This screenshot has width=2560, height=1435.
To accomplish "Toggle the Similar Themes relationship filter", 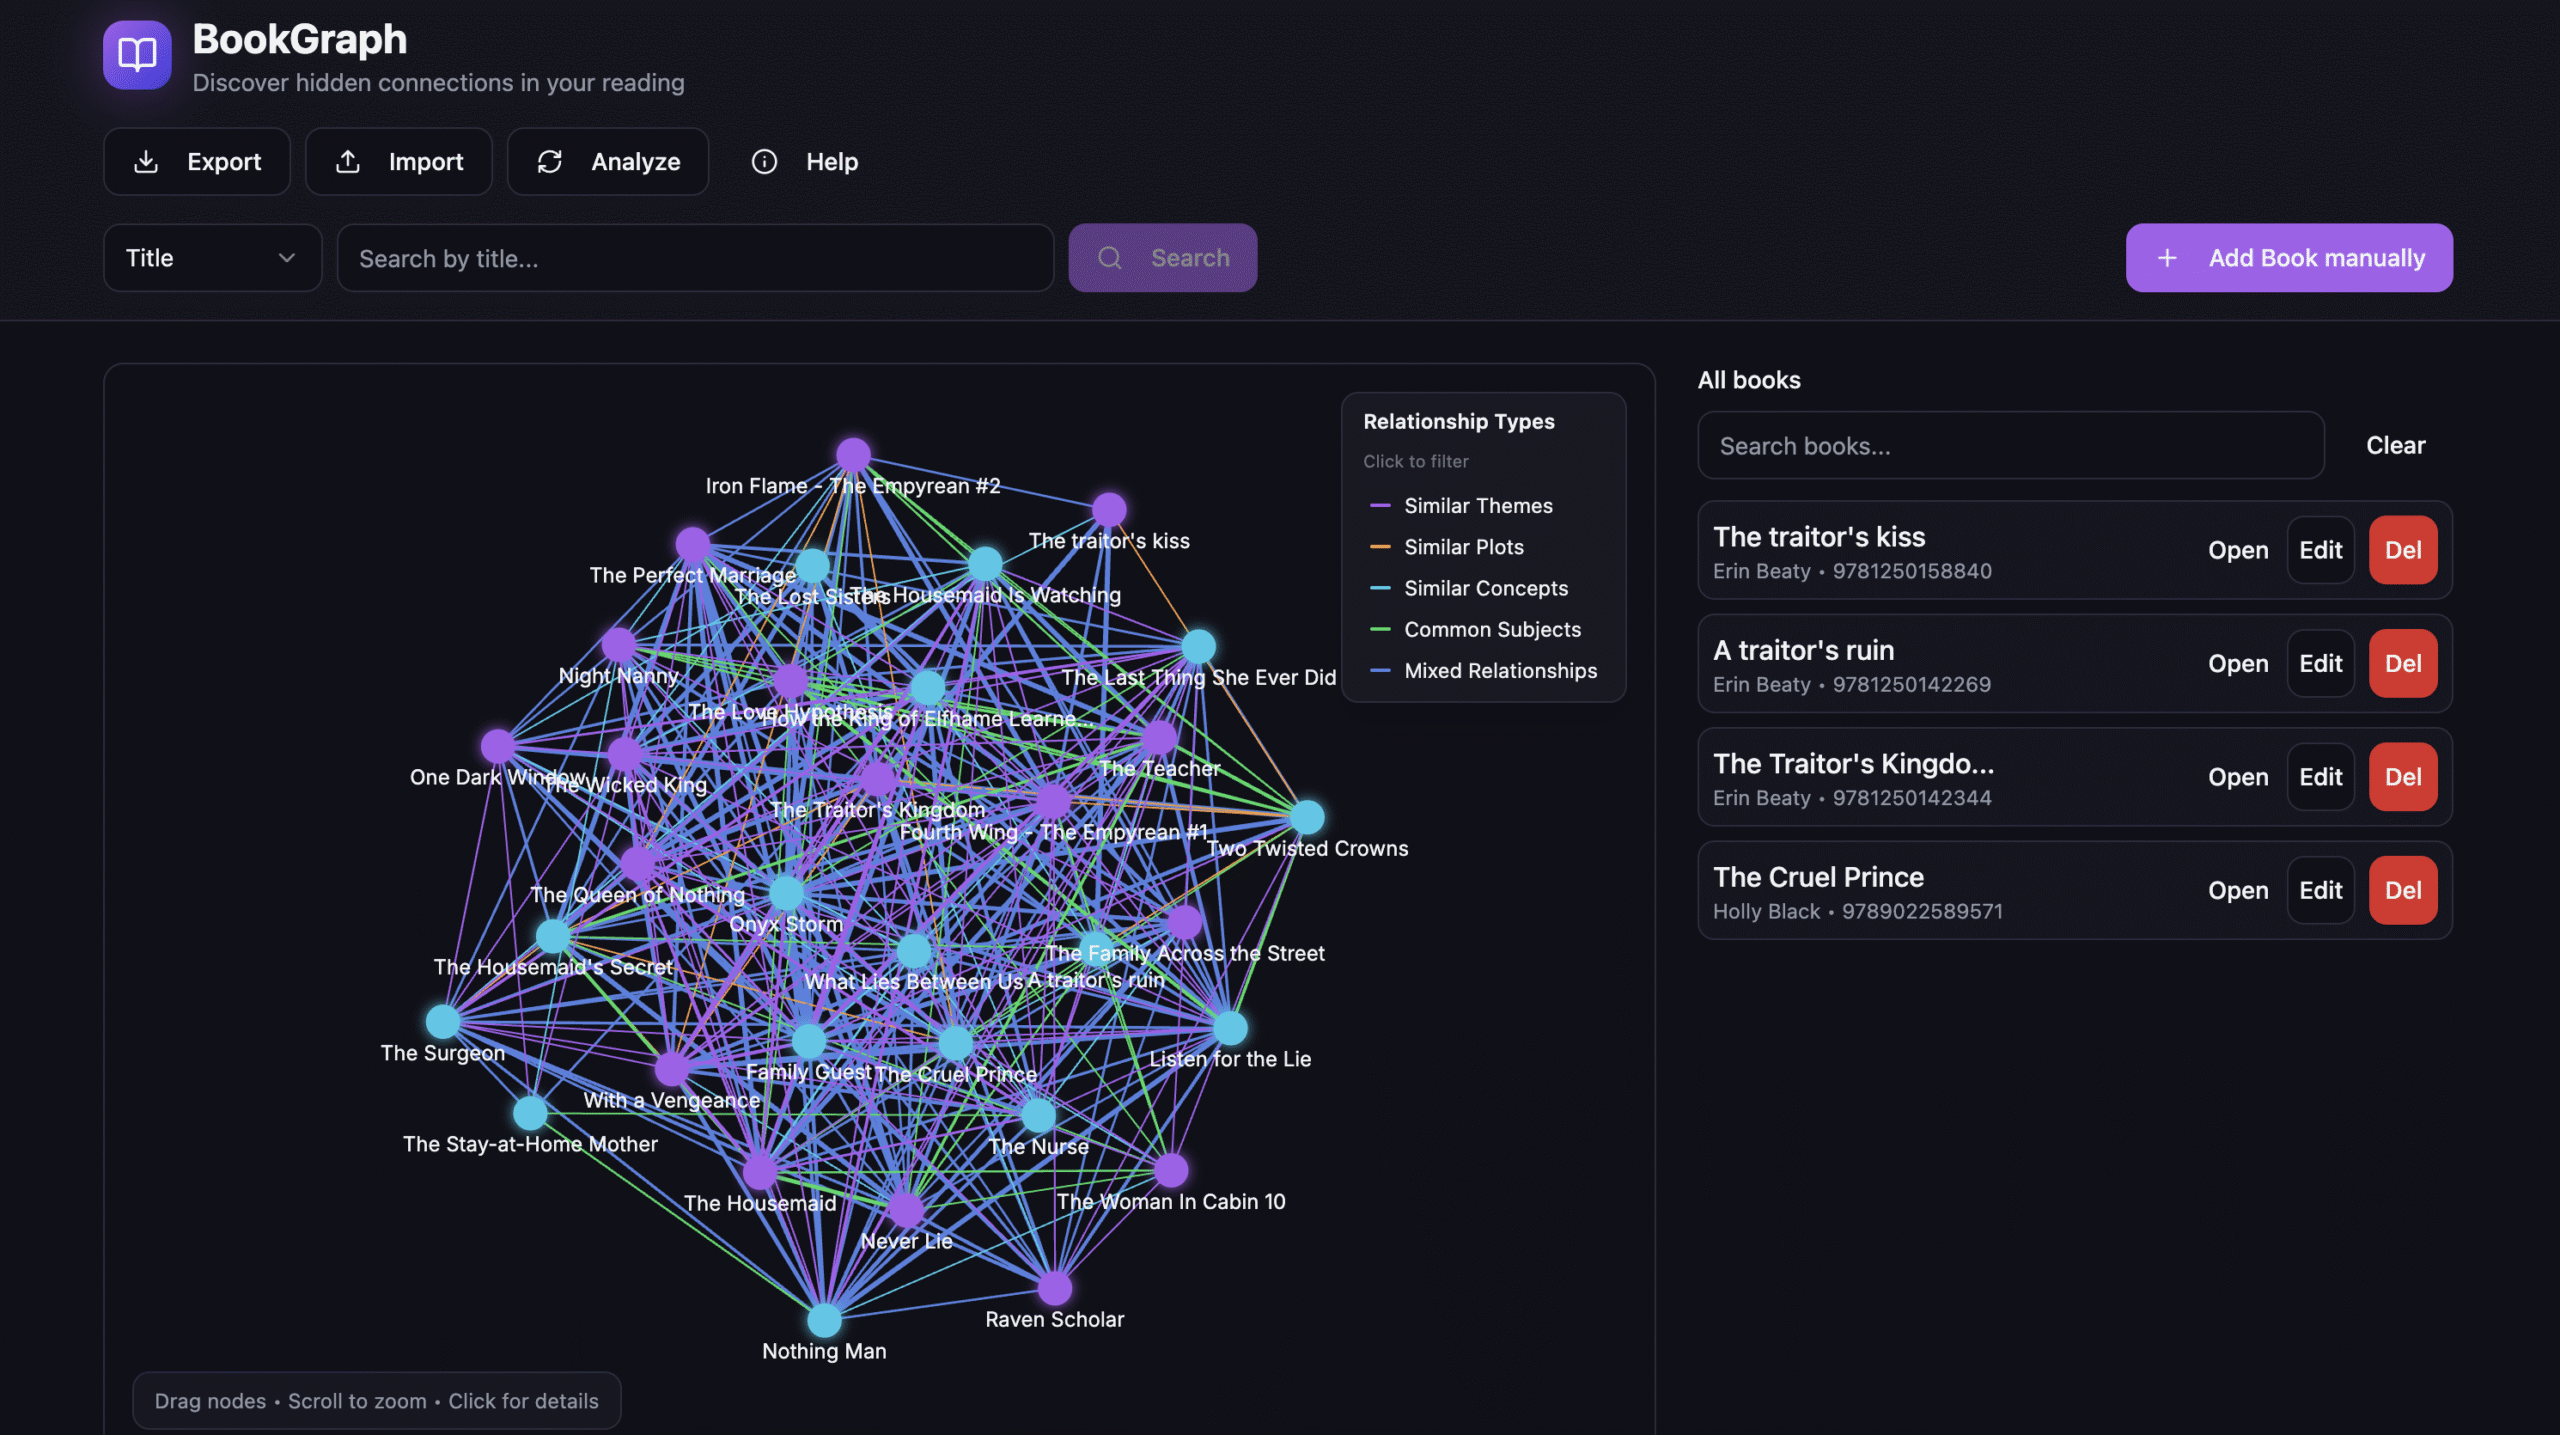I will [x=1477, y=506].
